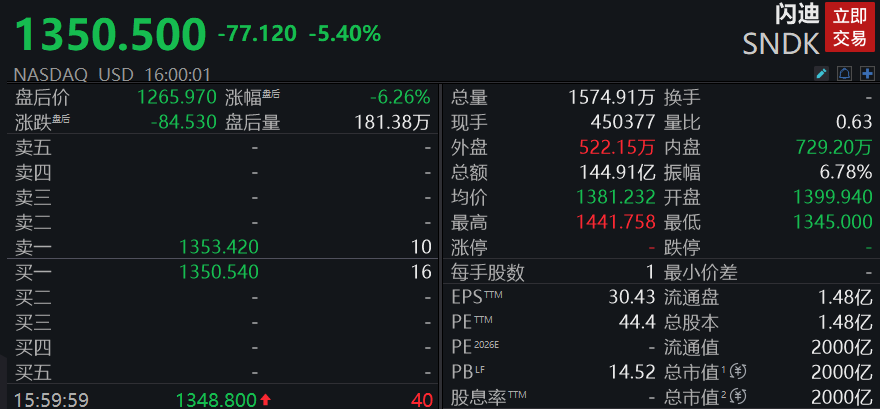
Task: Click the latest trade row at 15:59:59
Action: pyautogui.click(x=223, y=399)
